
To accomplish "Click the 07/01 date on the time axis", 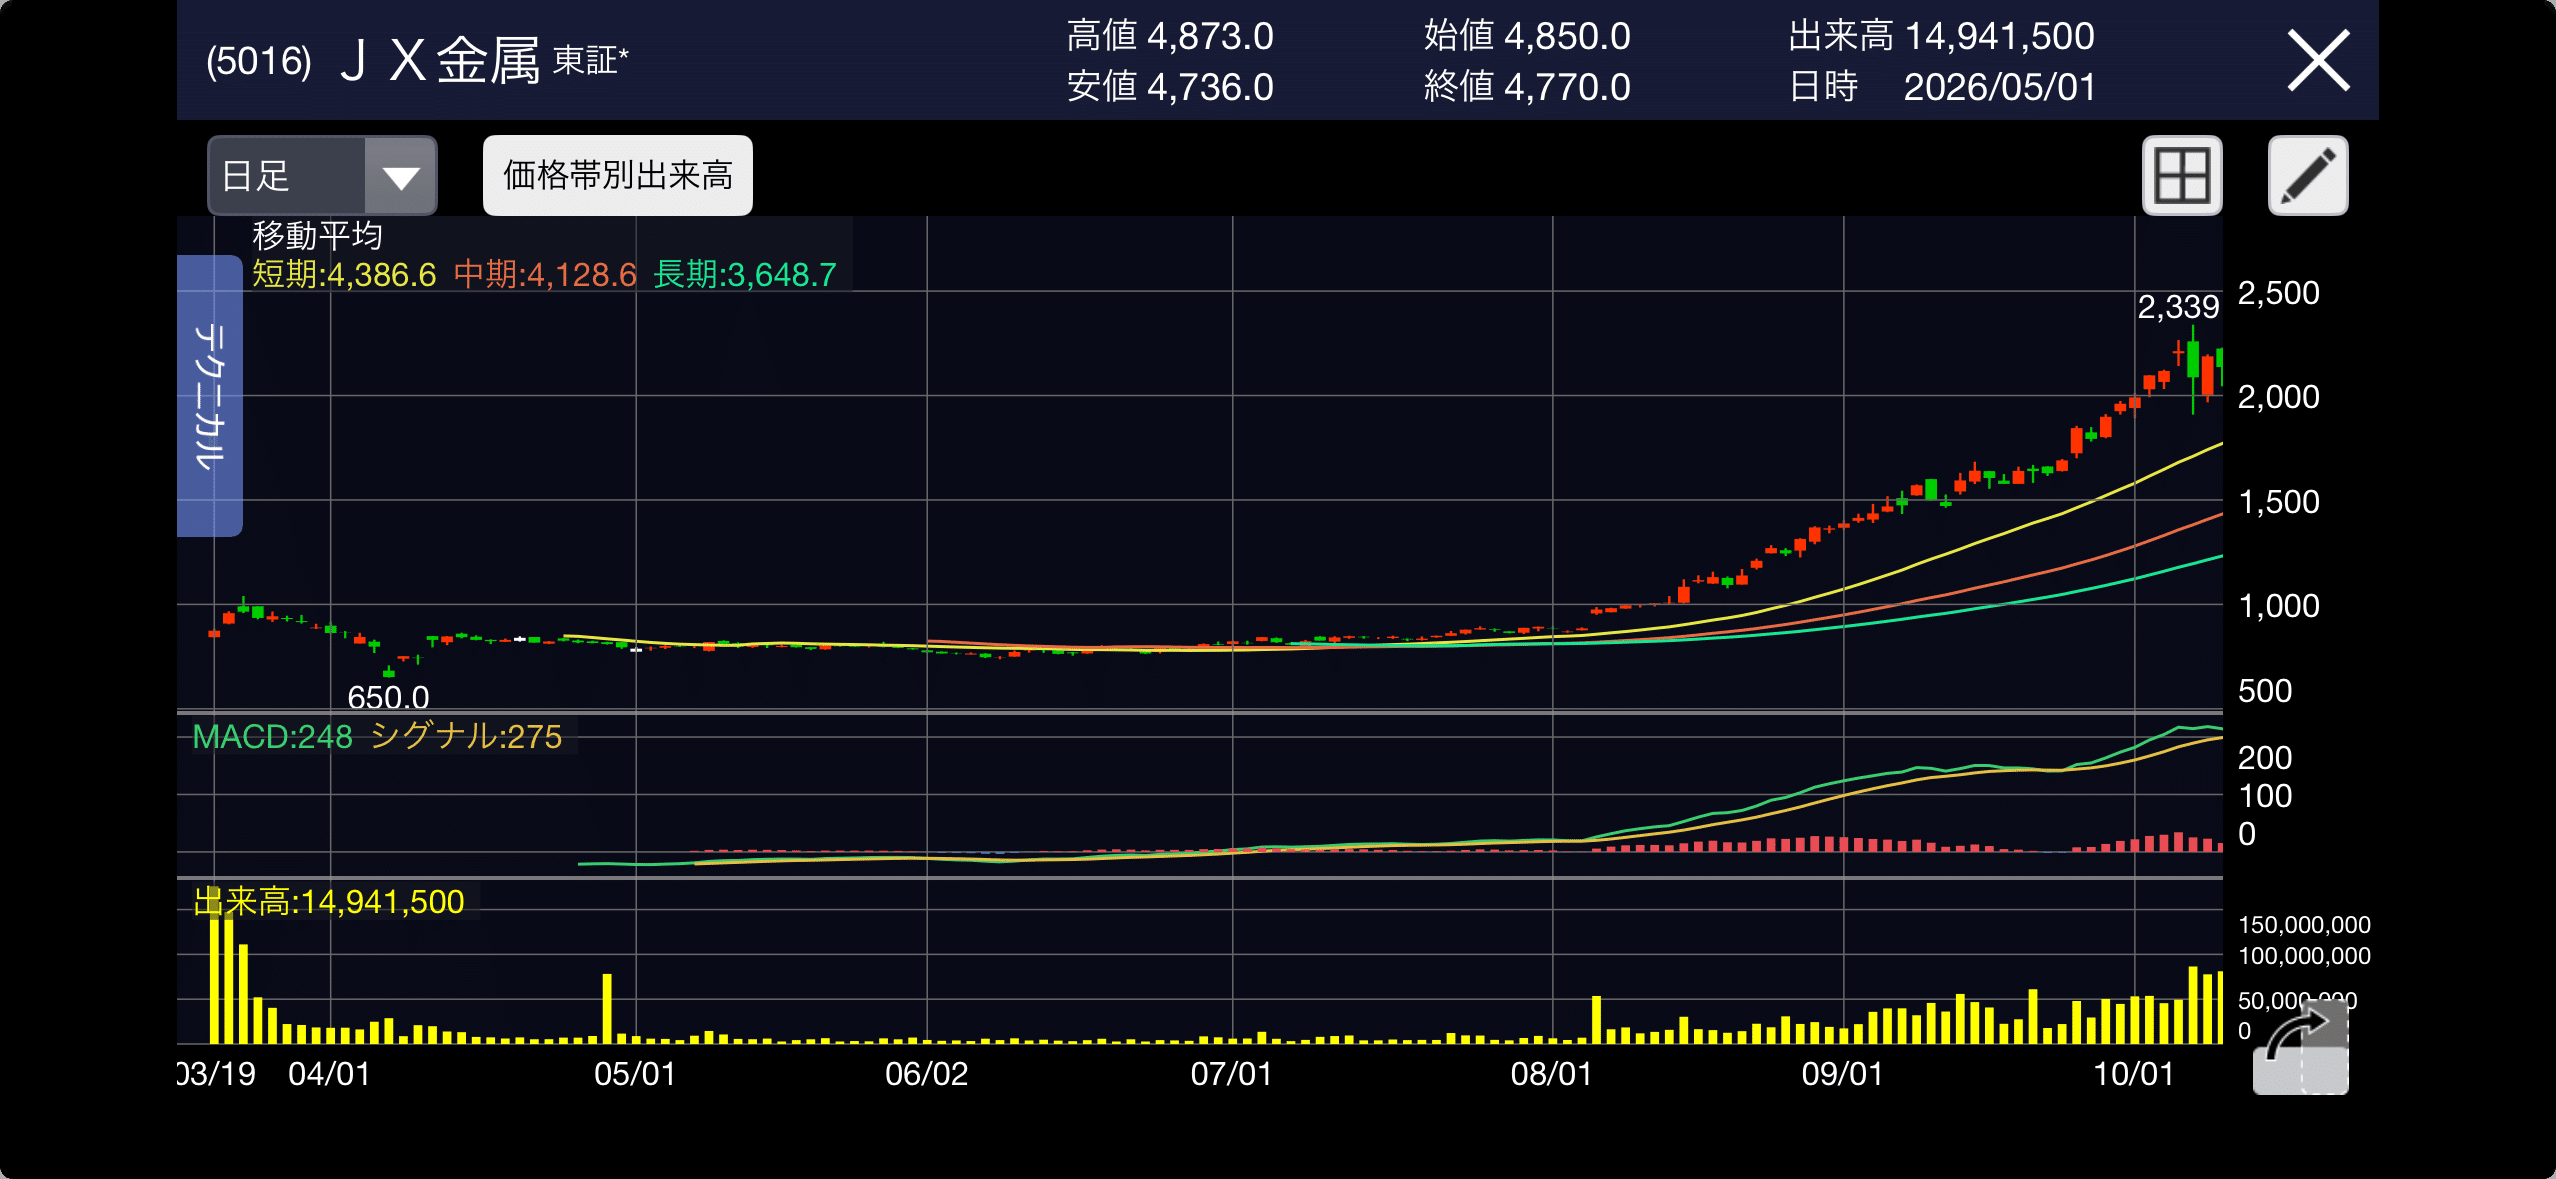I will (1232, 1074).
